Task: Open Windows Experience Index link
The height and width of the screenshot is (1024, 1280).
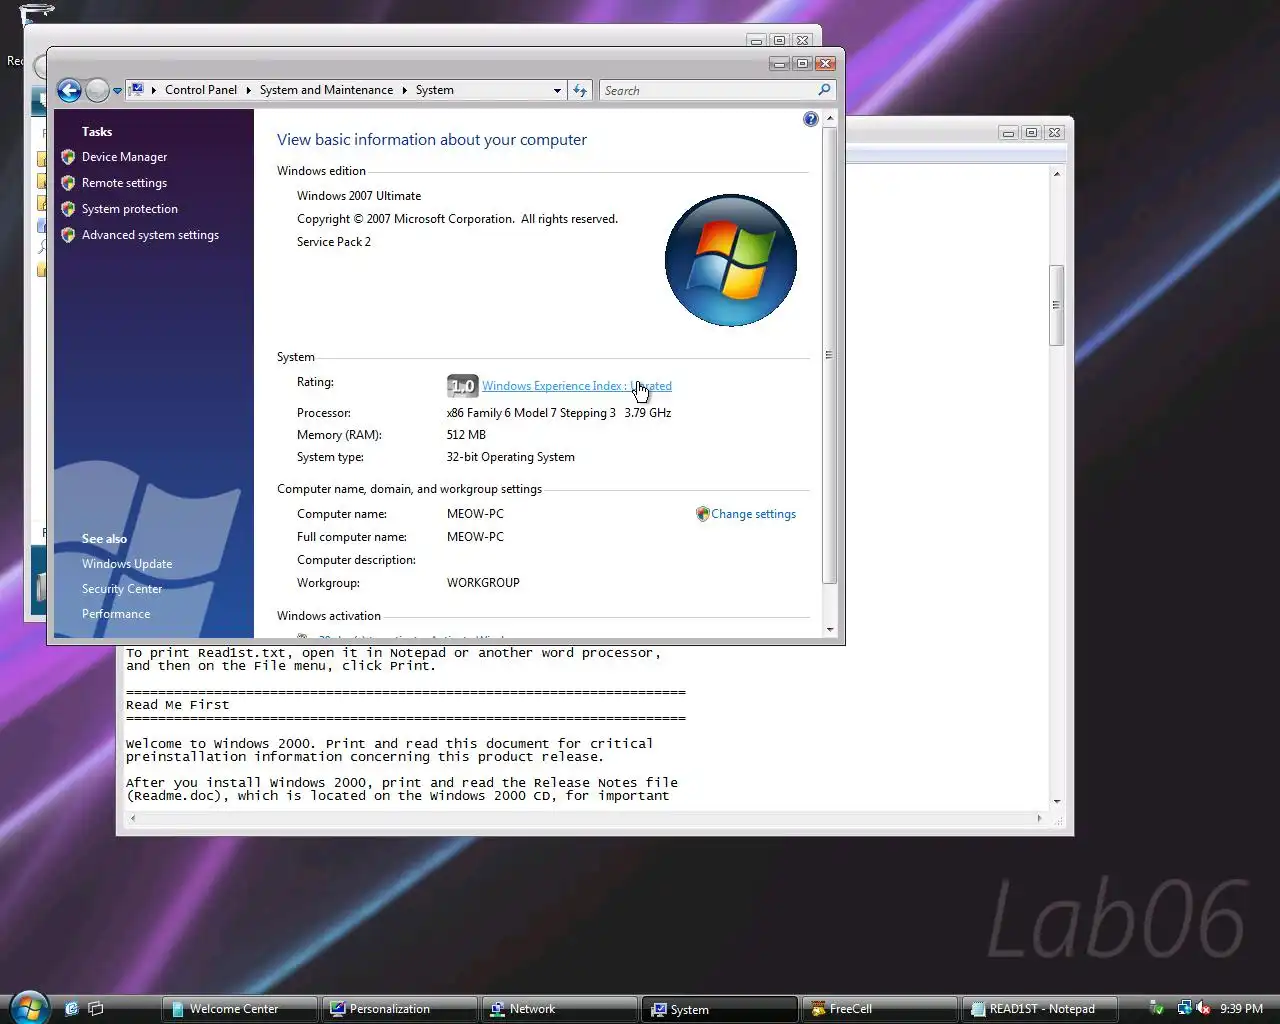Action: [577, 386]
